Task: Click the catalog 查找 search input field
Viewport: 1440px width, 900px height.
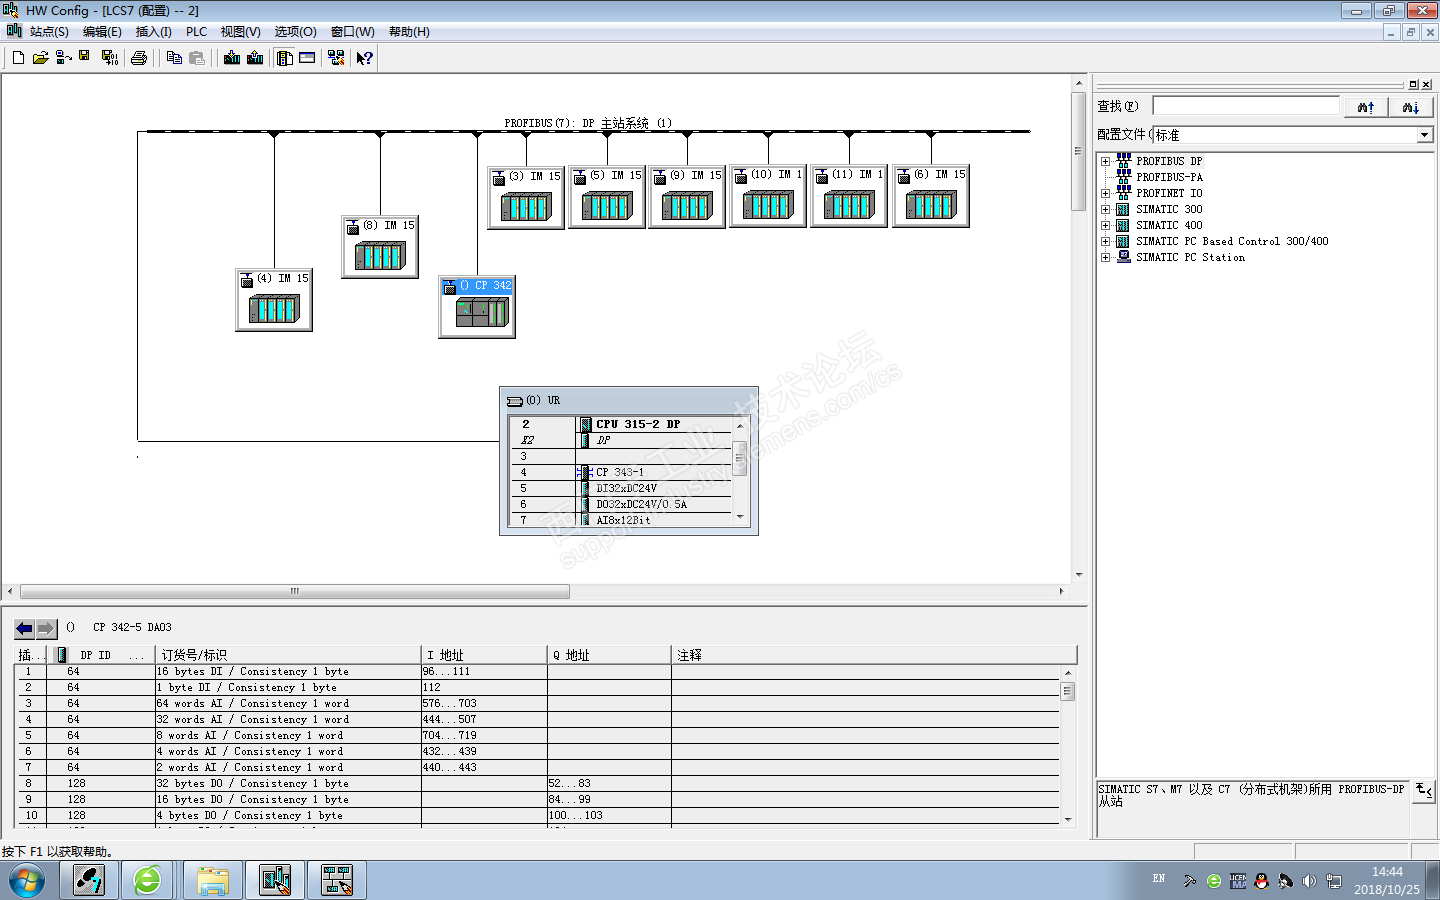Action: click(x=1246, y=106)
